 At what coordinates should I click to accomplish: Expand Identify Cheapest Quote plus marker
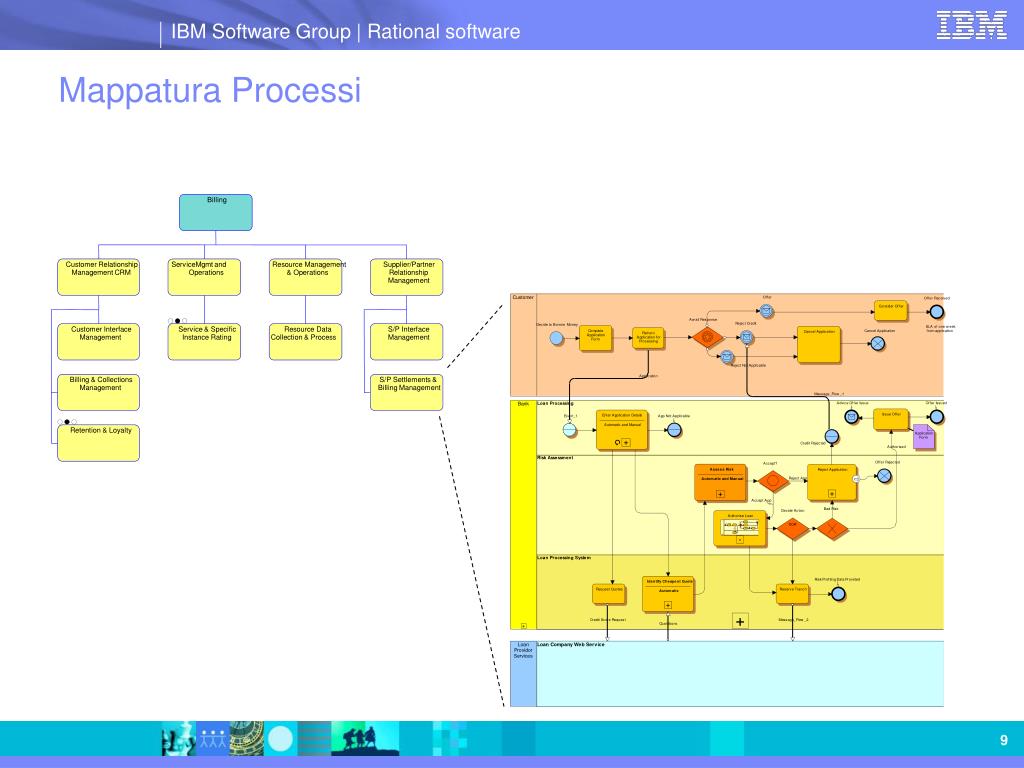[x=668, y=605]
